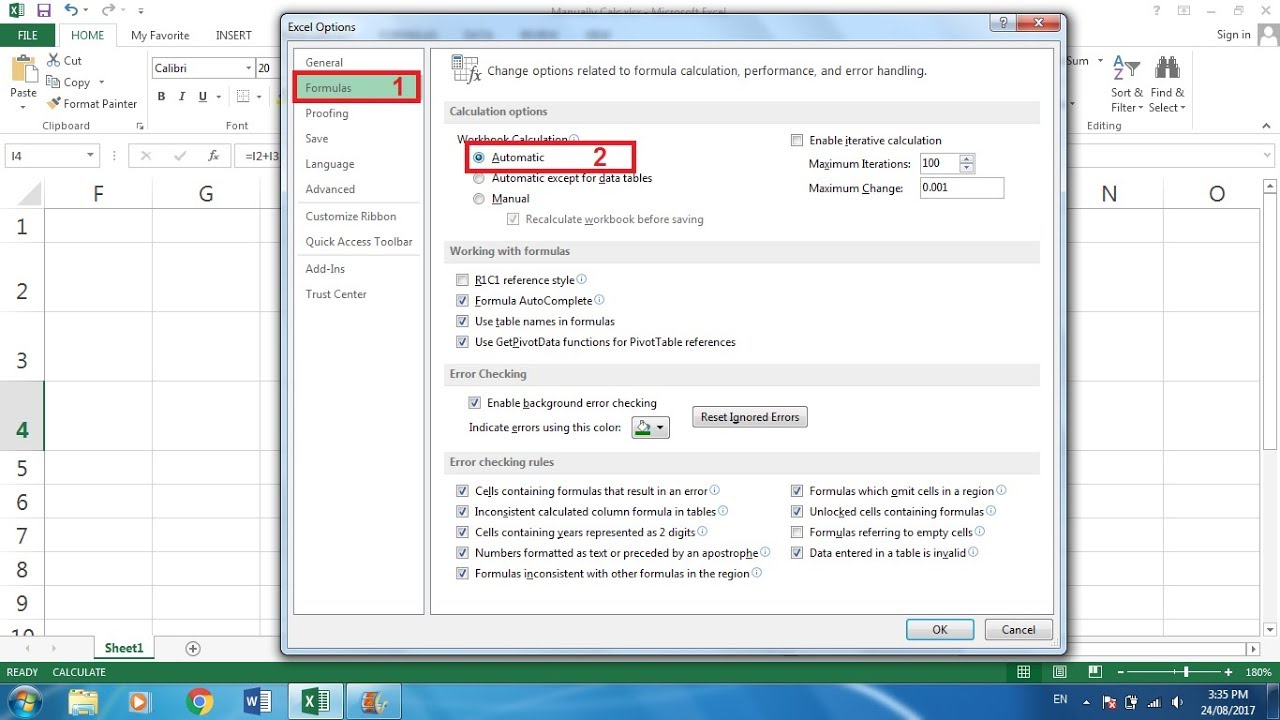Image resolution: width=1280 pixels, height=720 pixels.
Task: Enable iterative calculation checkbox
Action: click(797, 140)
